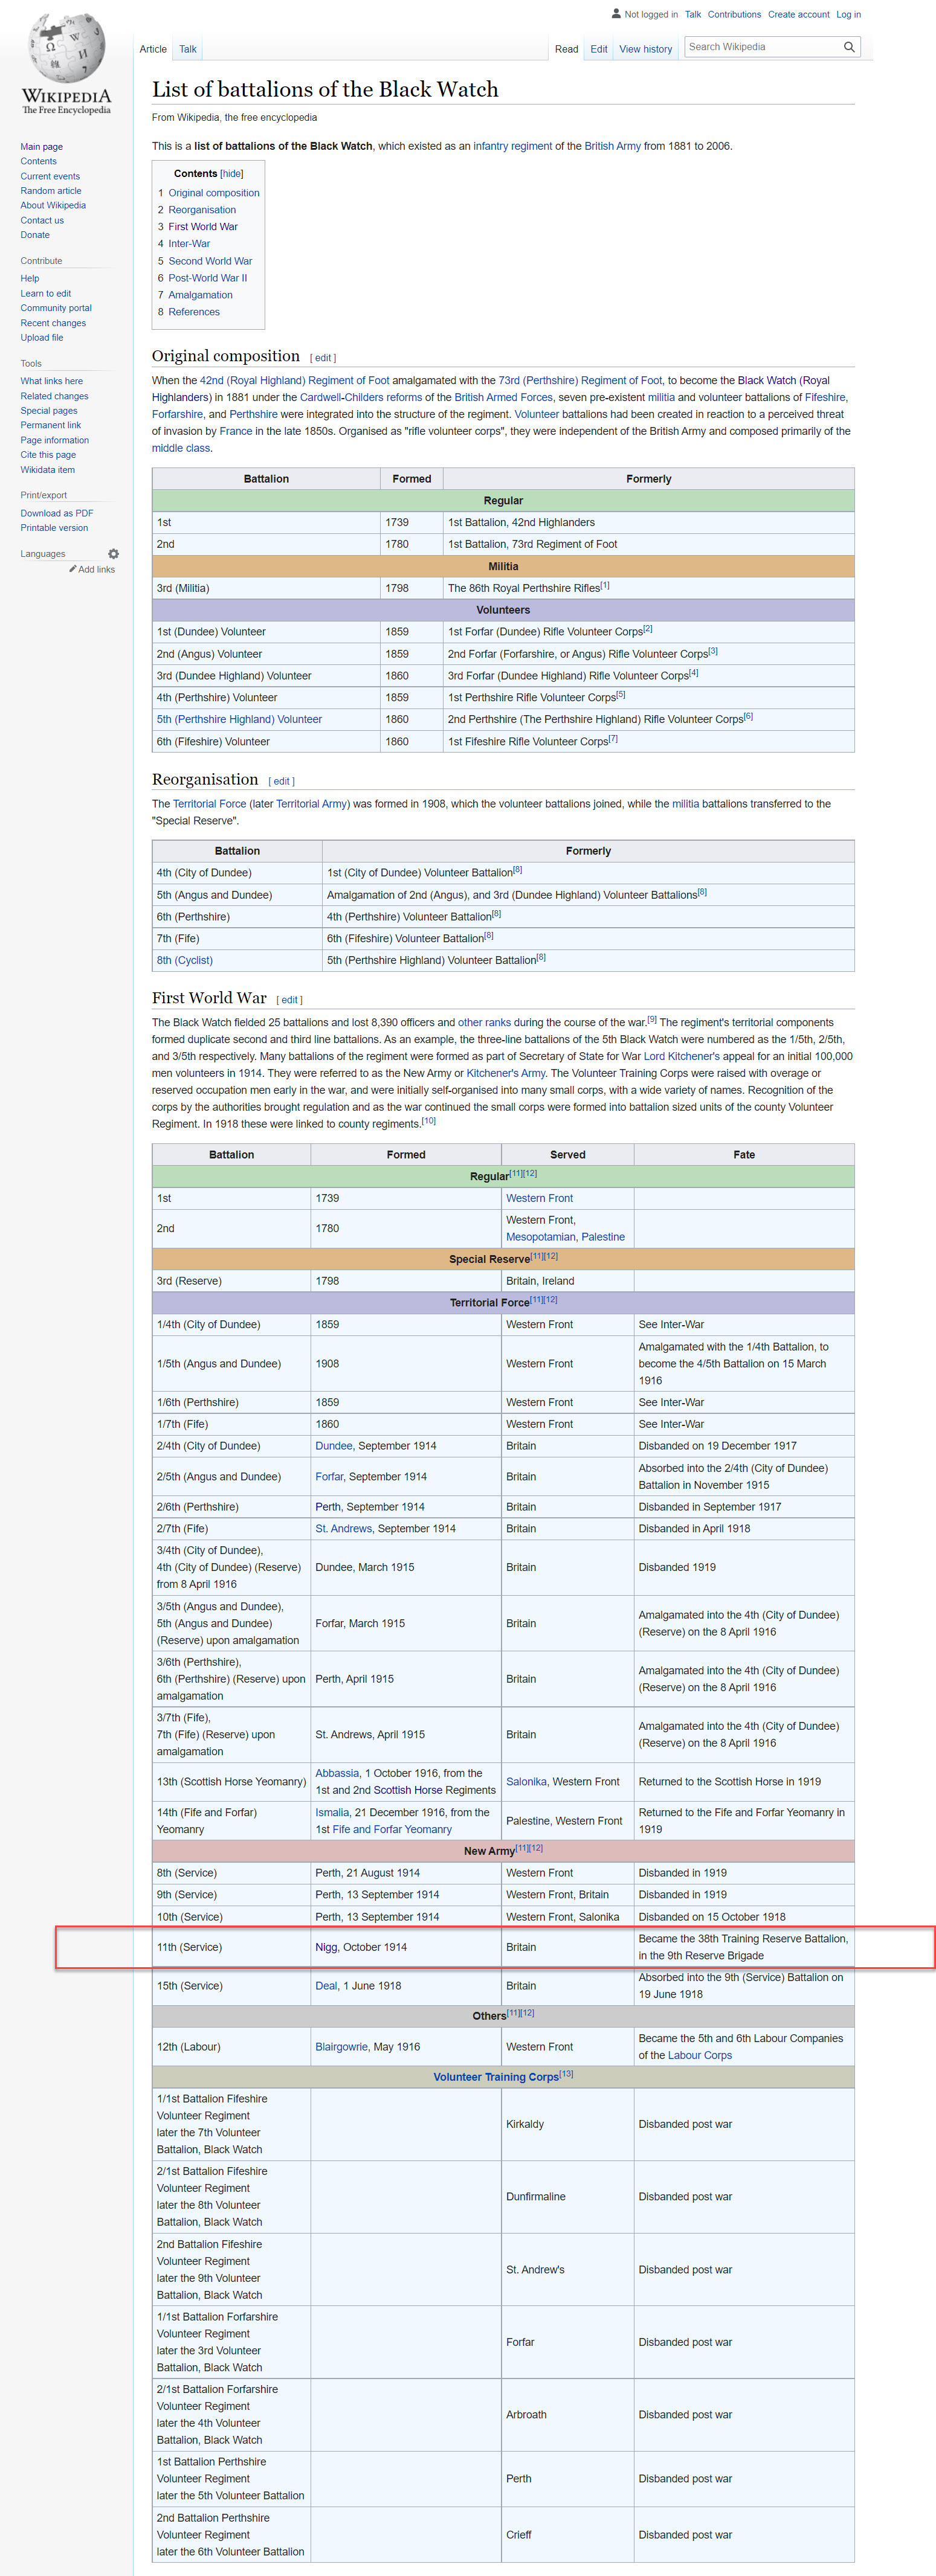Hide the Contents table of contents
The height and width of the screenshot is (2576, 936).
(232, 174)
